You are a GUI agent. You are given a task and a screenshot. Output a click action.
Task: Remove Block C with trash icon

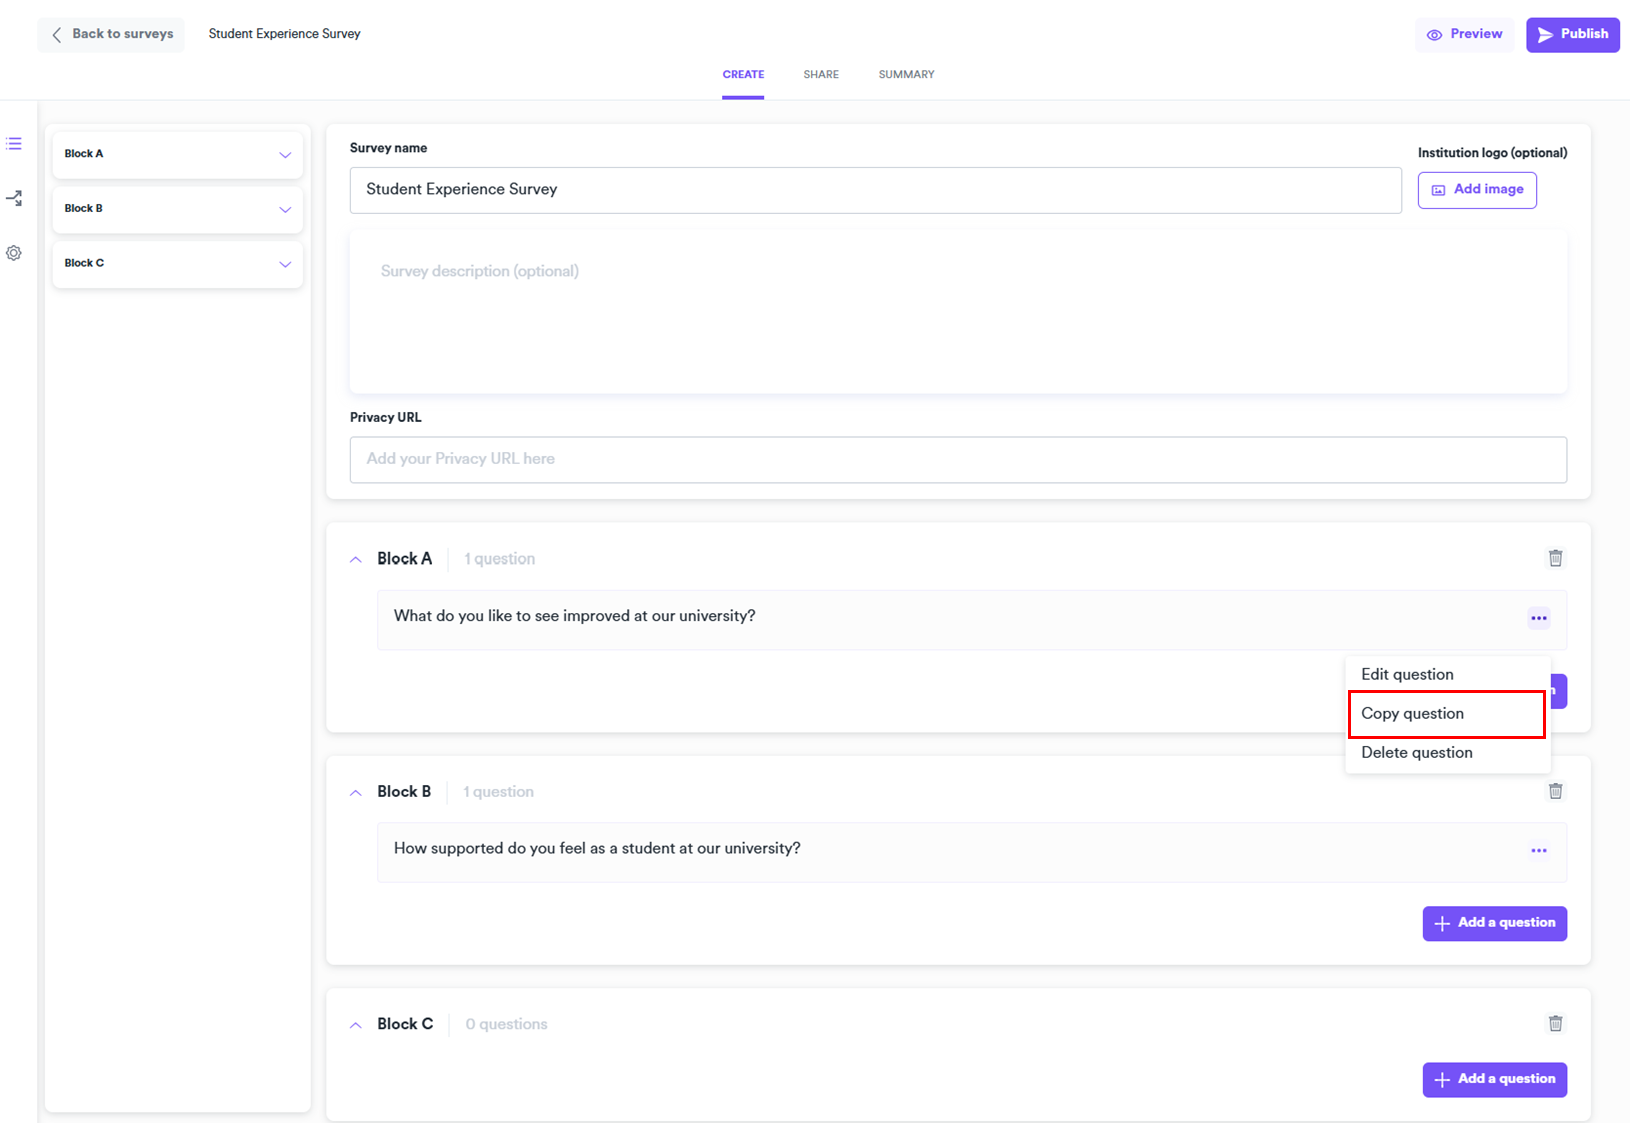[1555, 1023]
